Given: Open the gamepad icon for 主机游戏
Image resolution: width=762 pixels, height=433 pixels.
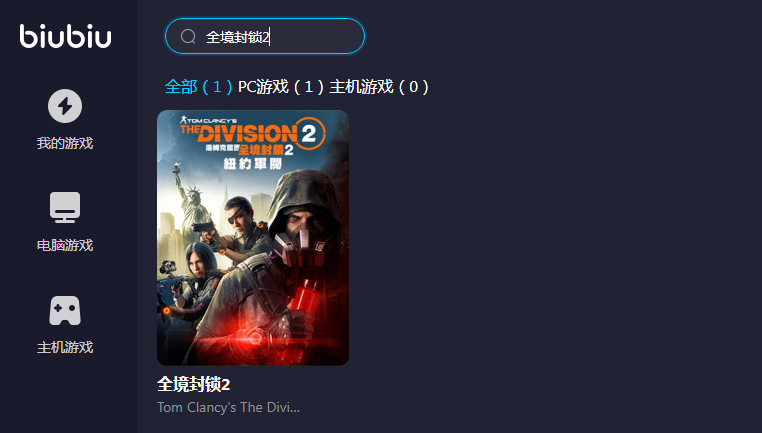Looking at the screenshot, I should 65,311.
